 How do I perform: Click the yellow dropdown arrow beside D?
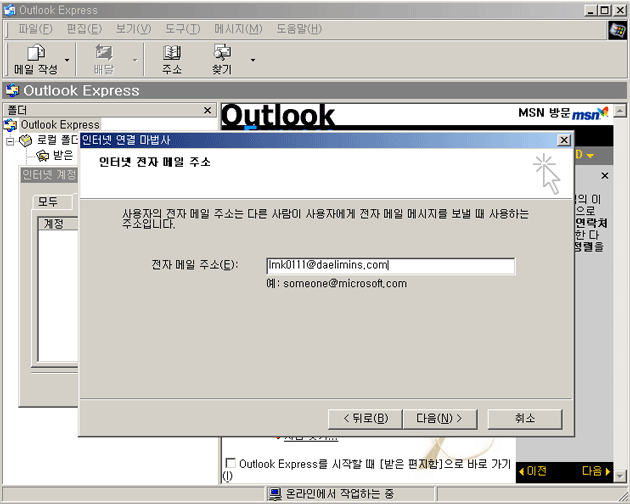pos(590,156)
